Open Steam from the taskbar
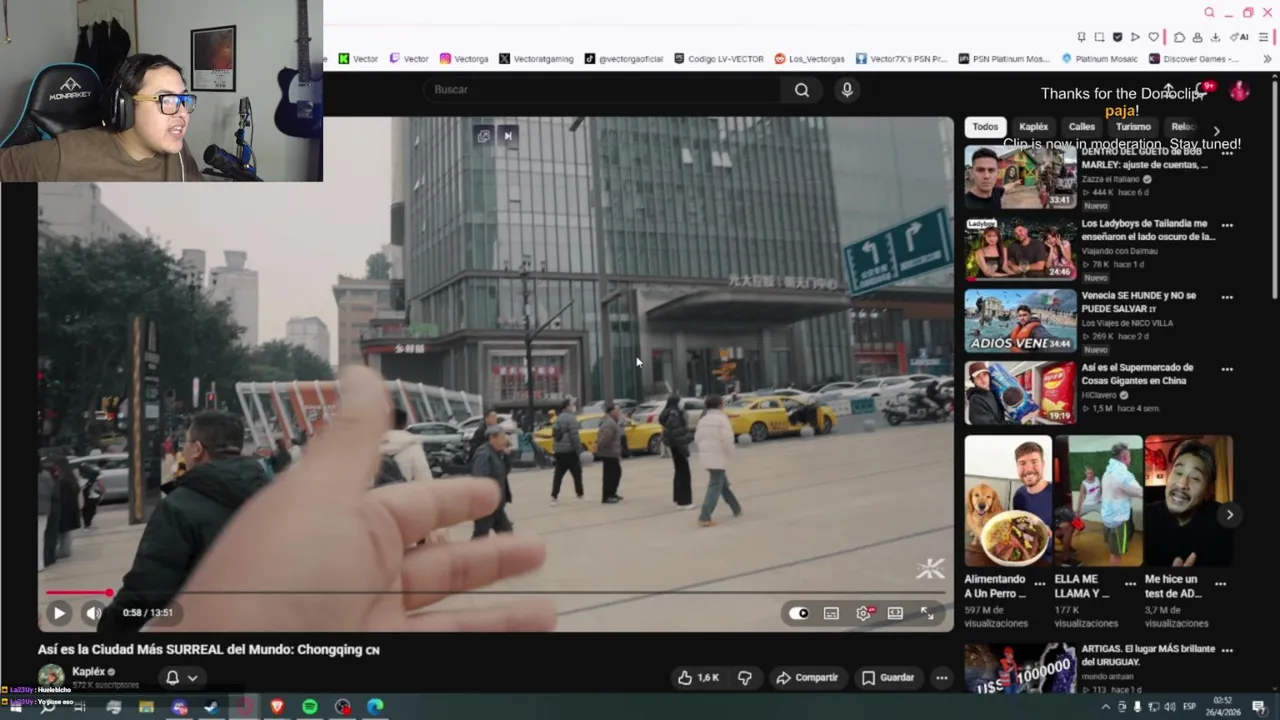 [x=211, y=707]
